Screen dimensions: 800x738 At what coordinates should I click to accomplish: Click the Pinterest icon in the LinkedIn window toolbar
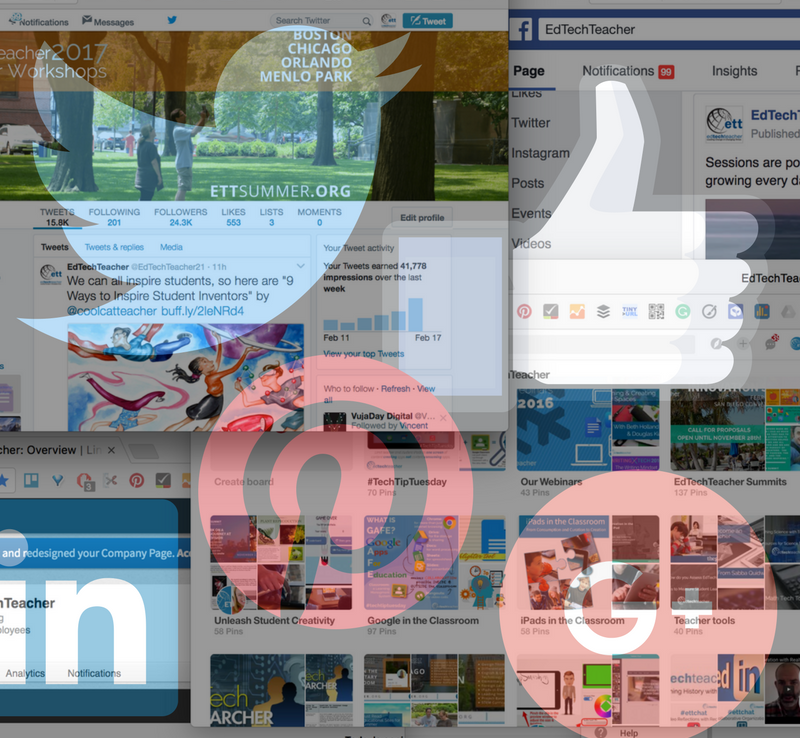136,480
